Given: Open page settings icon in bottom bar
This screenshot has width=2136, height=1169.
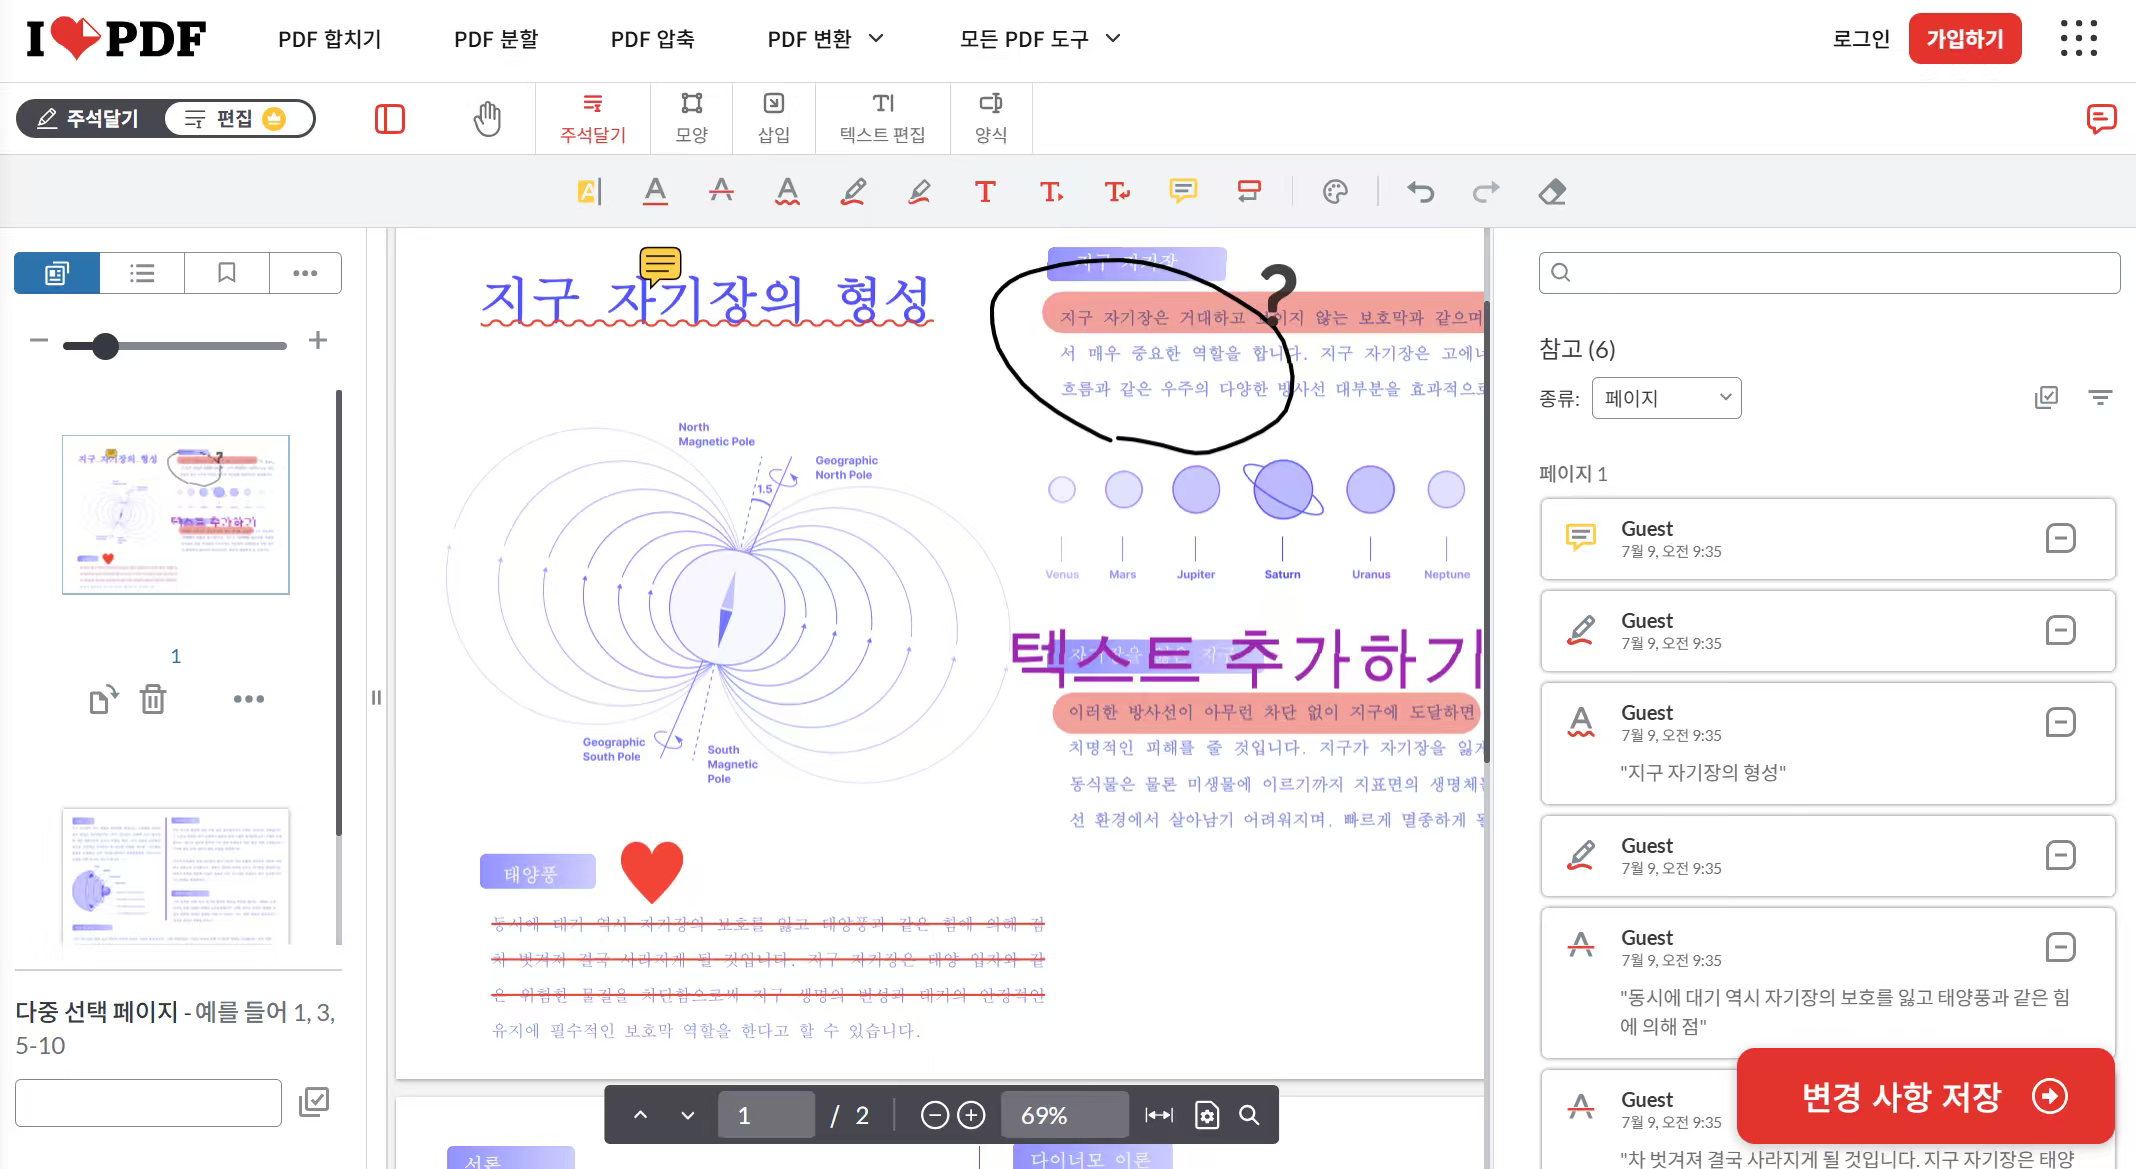Looking at the screenshot, I should coord(1207,1115).
